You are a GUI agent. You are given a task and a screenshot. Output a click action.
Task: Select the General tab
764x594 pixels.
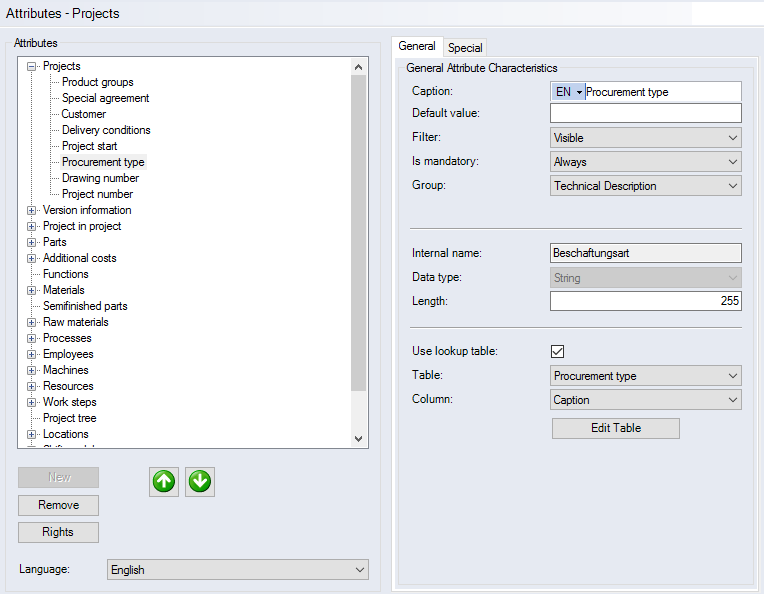coord(417,46)
